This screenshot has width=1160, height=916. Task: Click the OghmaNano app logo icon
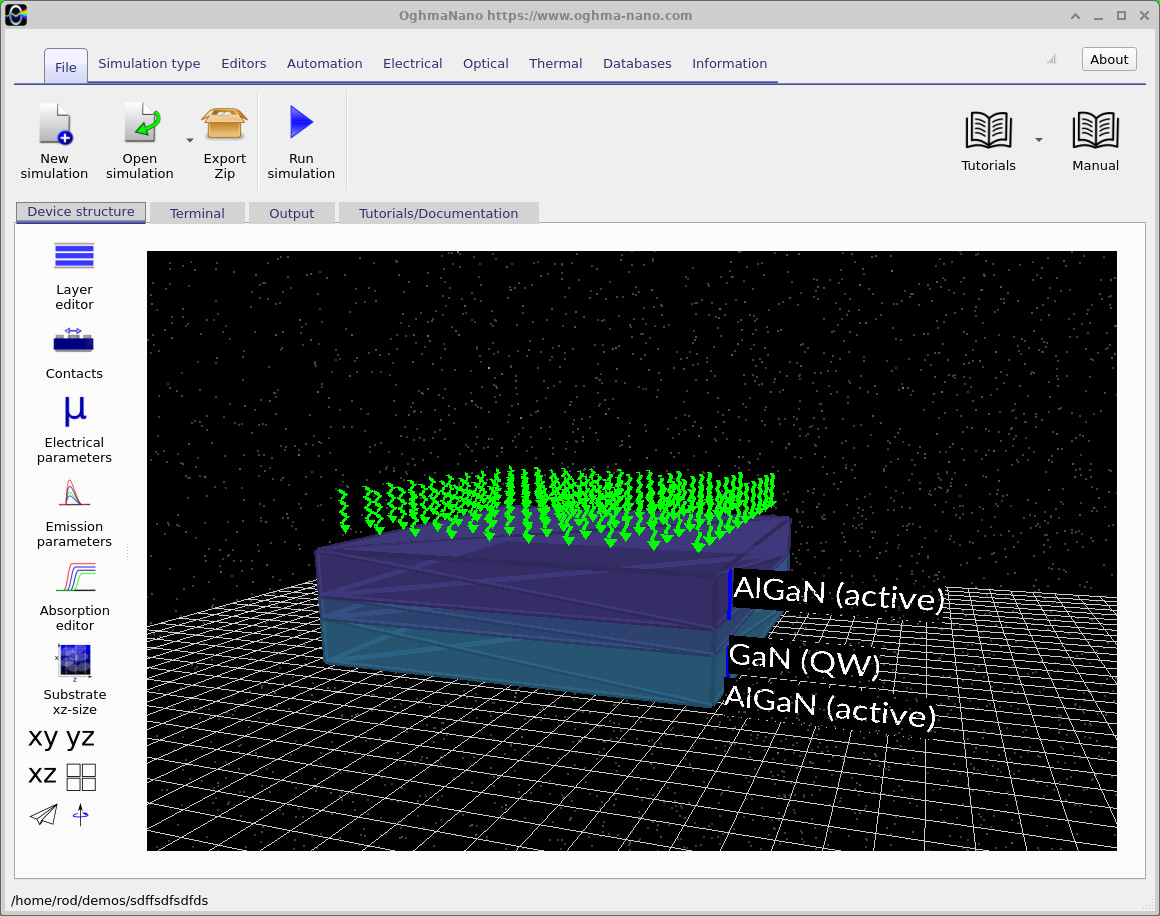tap(16, 15)
